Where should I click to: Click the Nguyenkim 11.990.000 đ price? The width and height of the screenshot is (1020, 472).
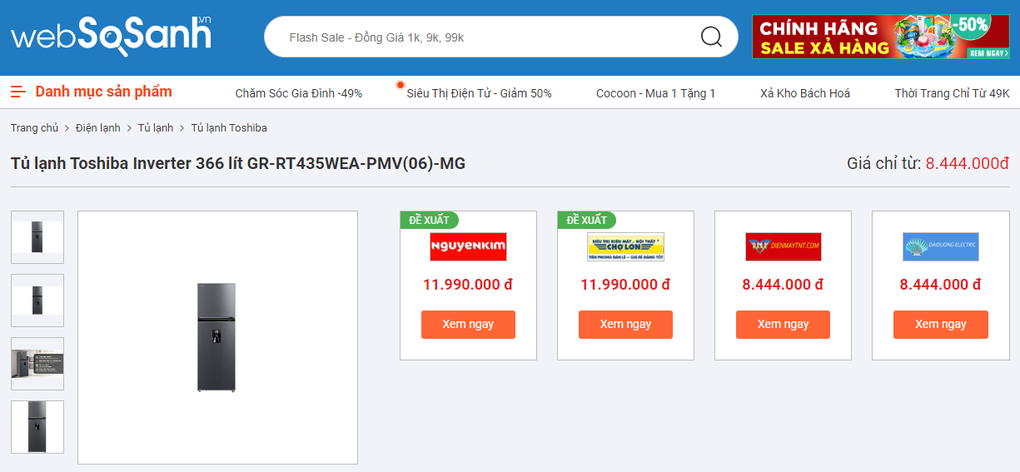pyautogui.click(x=468, y=285)
